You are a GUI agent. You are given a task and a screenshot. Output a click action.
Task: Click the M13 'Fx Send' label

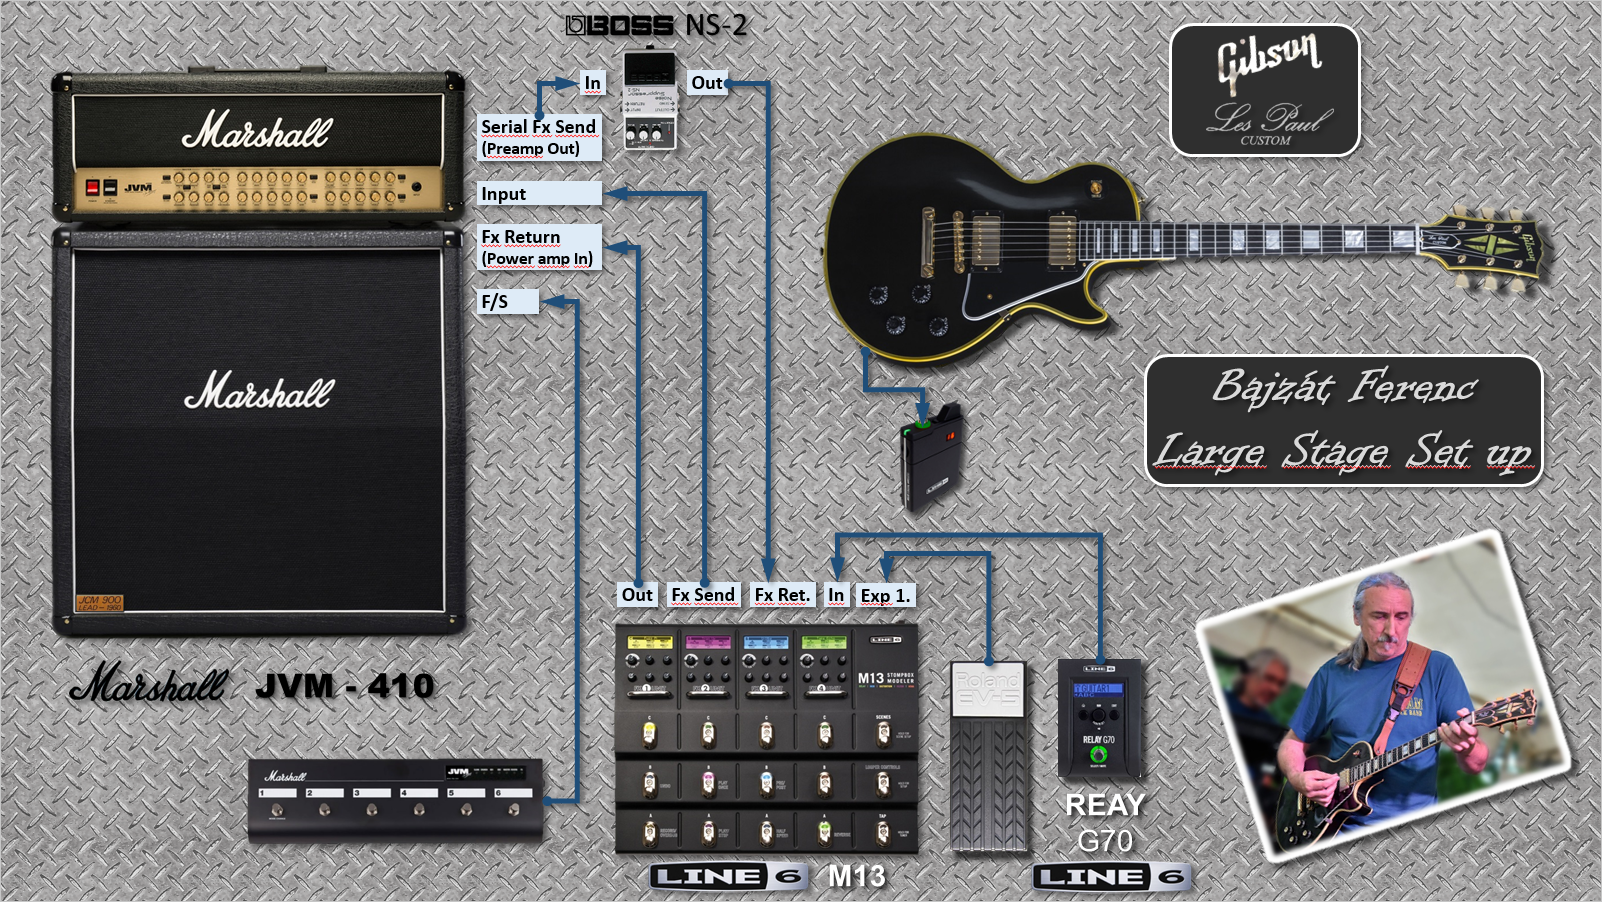tap(703, 595)
